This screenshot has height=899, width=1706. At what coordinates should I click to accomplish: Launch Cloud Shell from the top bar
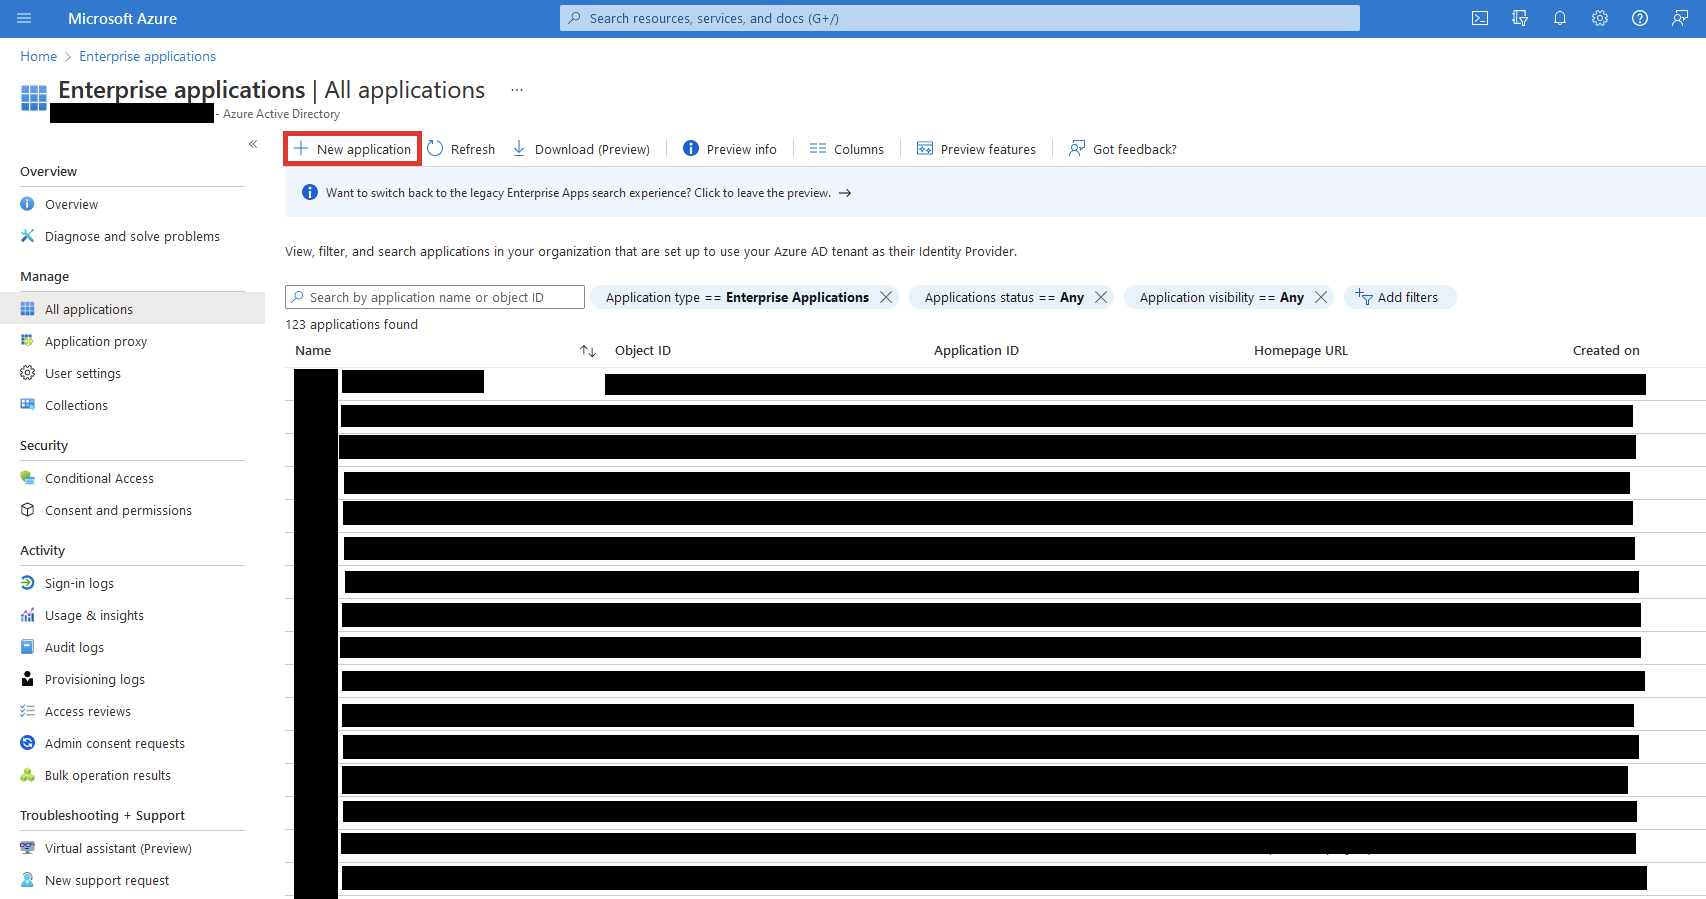tap(1480, 18)
